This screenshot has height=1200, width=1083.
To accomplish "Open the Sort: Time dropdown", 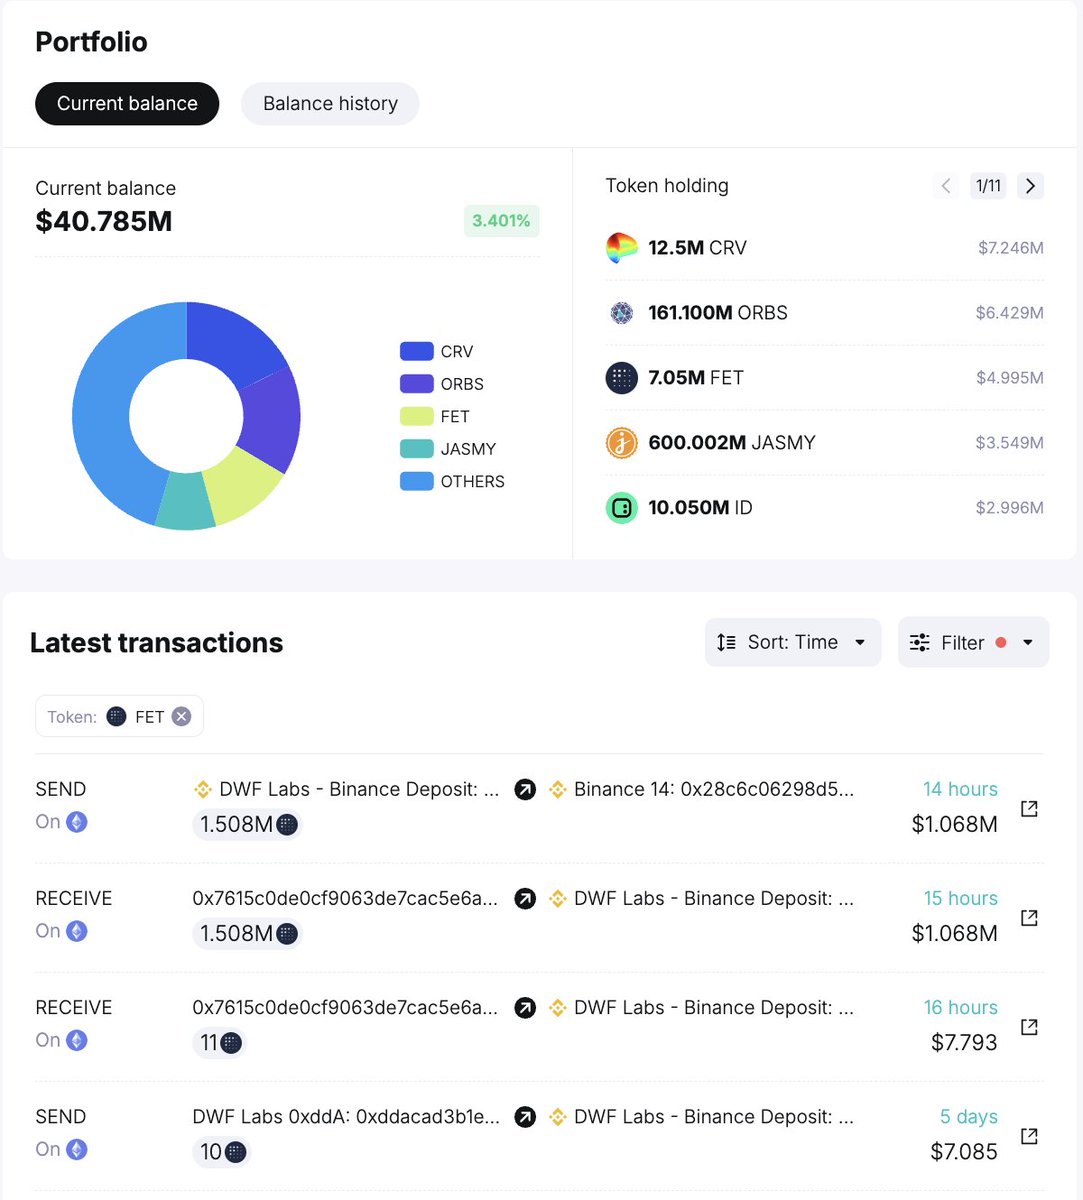I will pos(793,642).
